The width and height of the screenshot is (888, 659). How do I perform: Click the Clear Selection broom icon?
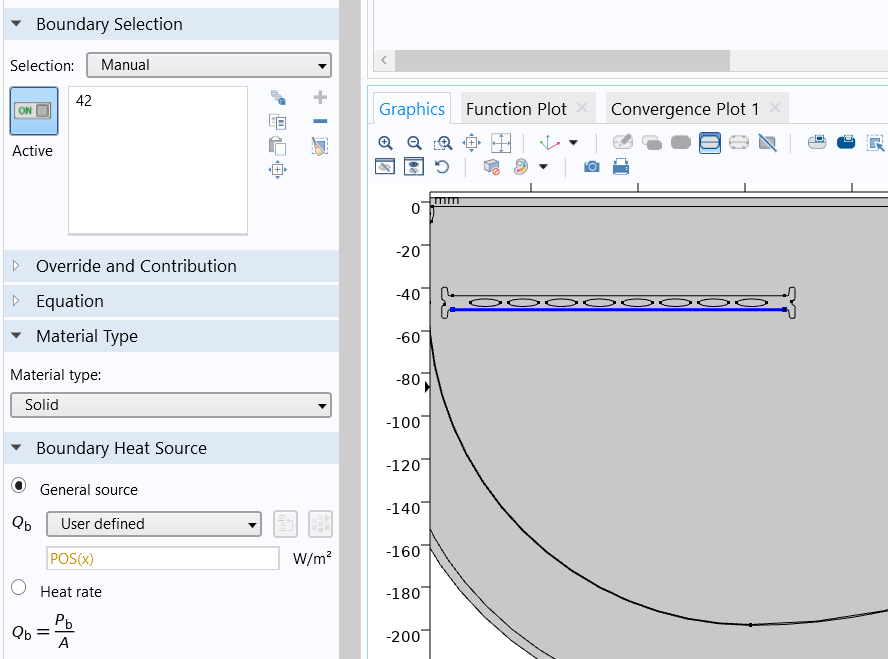point(320,146)
